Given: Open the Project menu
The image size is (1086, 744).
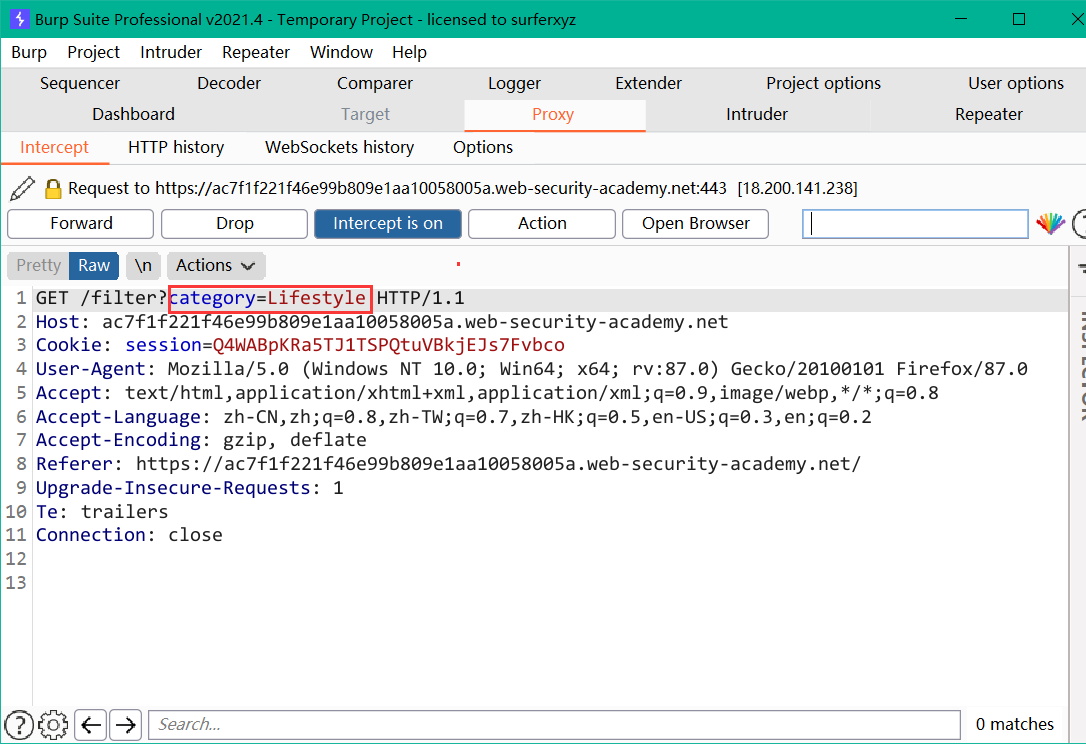Looking at the screenshot, I should click(x=94, y=53).
